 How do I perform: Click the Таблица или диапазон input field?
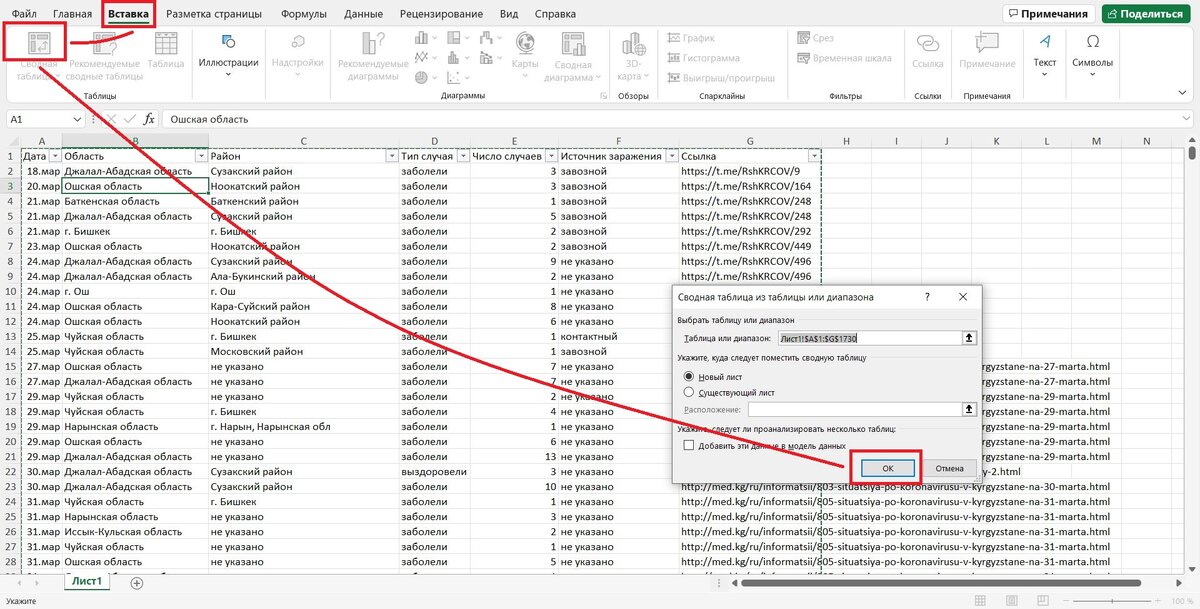tap(869, 338)
